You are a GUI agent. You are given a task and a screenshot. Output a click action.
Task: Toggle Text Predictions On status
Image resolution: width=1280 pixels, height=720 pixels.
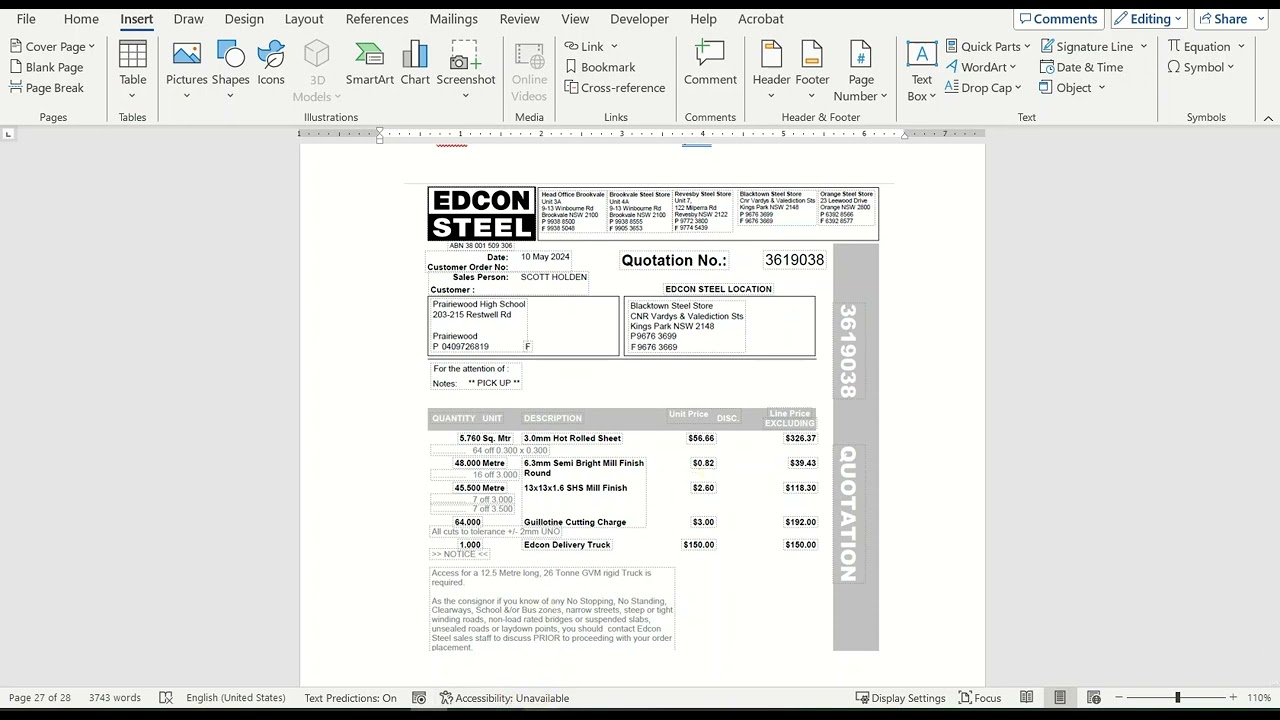point(350,698)
